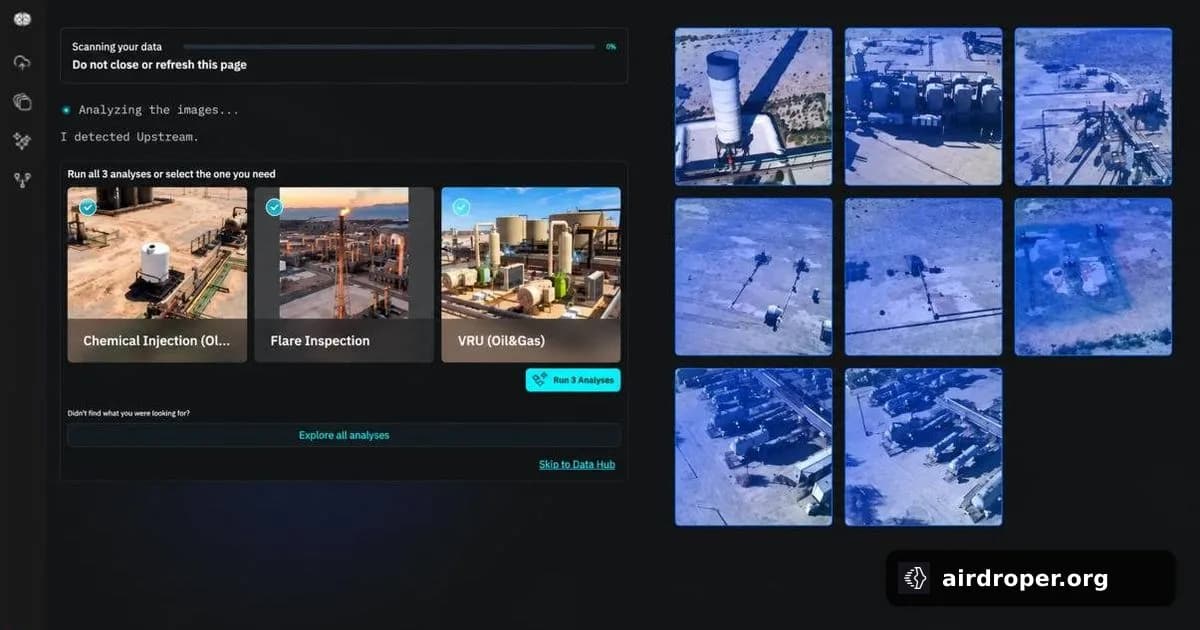Viewport: 1200px width, 630px height.
Task: Click the brain logo icon in sidebar
Action: 22,19
